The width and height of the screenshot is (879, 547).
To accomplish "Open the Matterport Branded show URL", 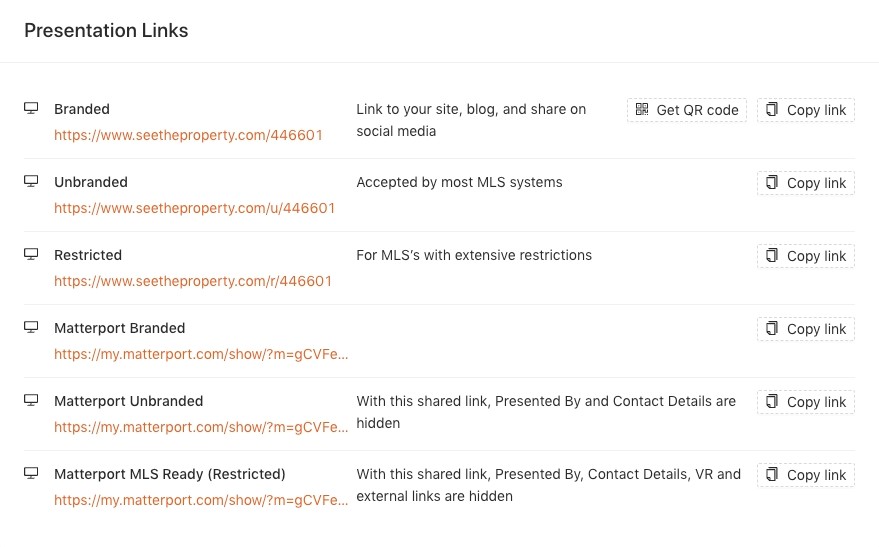I will tap(201, 354).
